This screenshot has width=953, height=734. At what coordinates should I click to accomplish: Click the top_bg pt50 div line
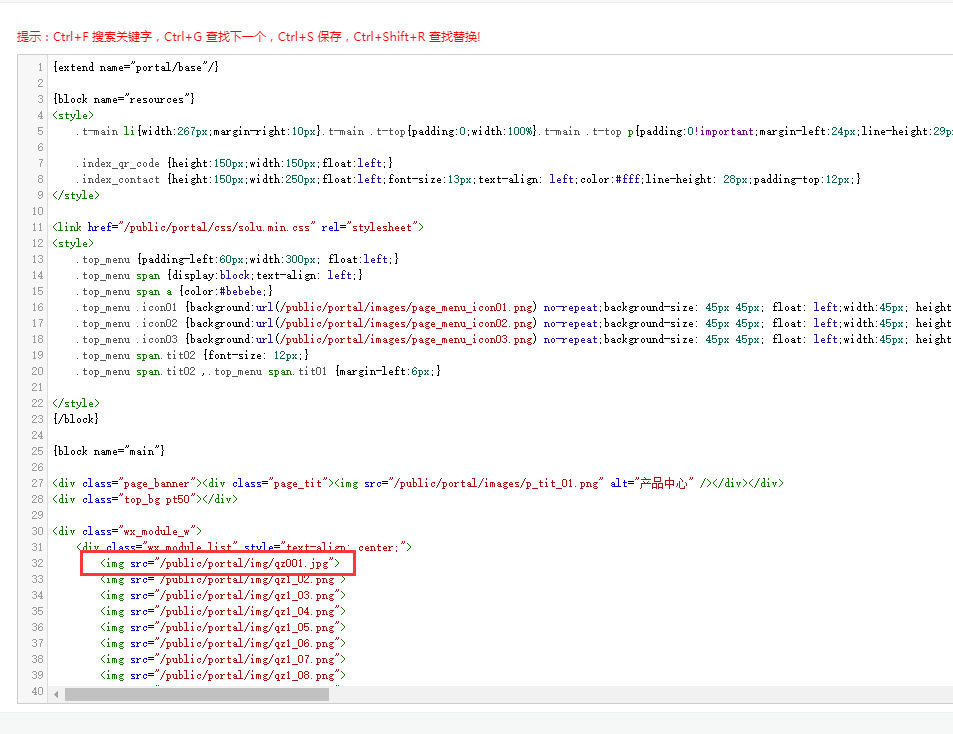point(145,500)
